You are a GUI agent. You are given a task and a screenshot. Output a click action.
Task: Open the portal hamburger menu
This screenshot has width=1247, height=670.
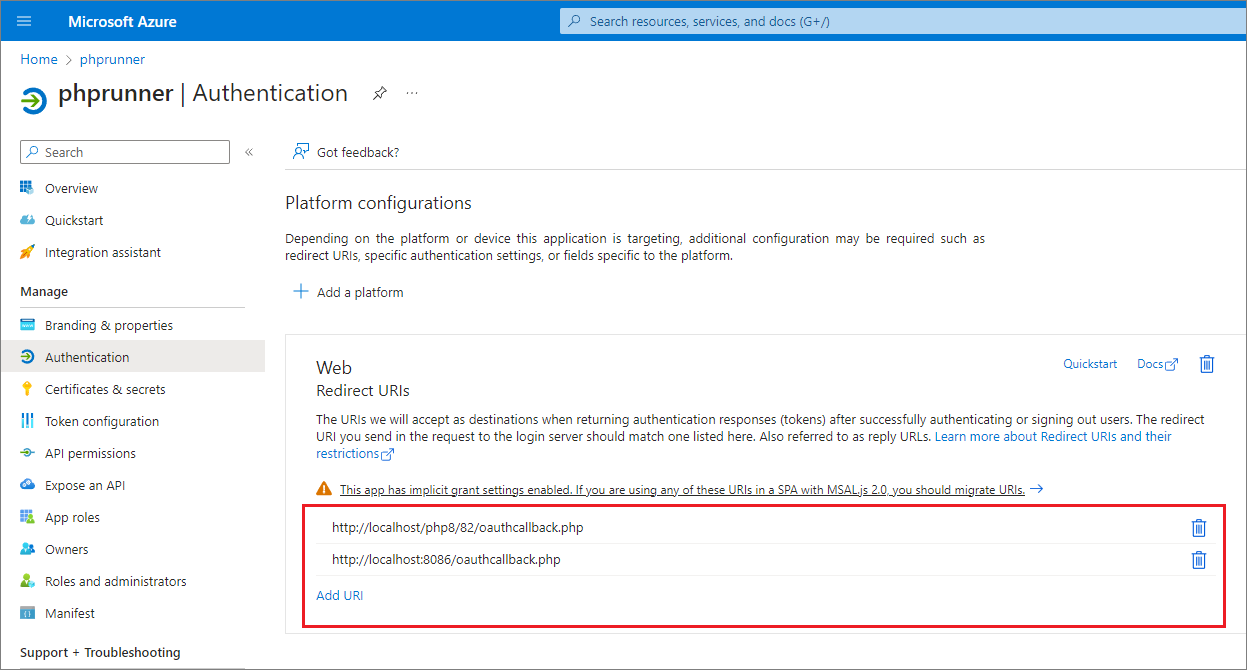tap(24, 20)
